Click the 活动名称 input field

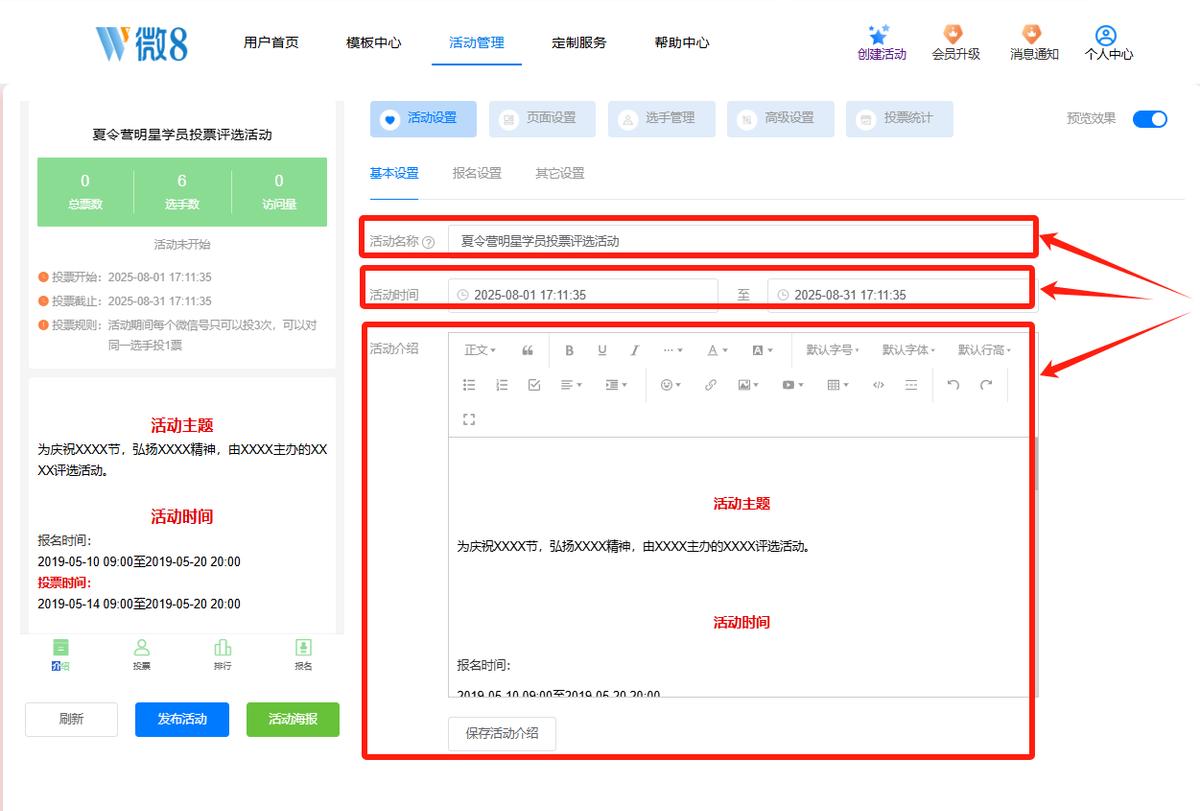click(x=739, y=241)
